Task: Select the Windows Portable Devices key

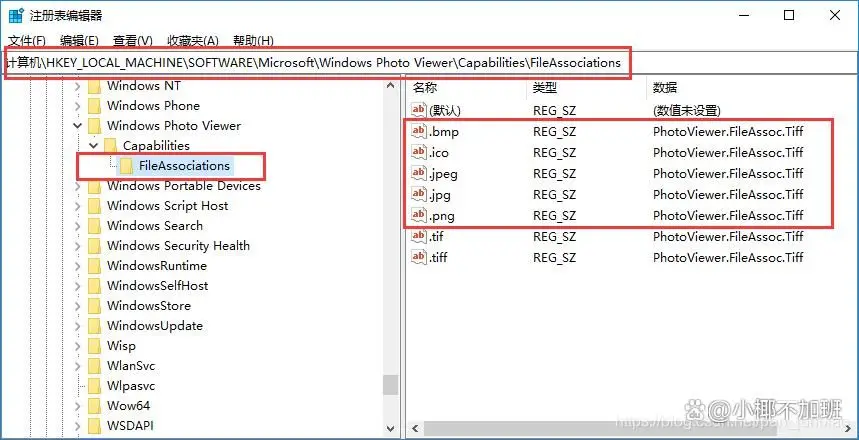Action: (184, 186)
